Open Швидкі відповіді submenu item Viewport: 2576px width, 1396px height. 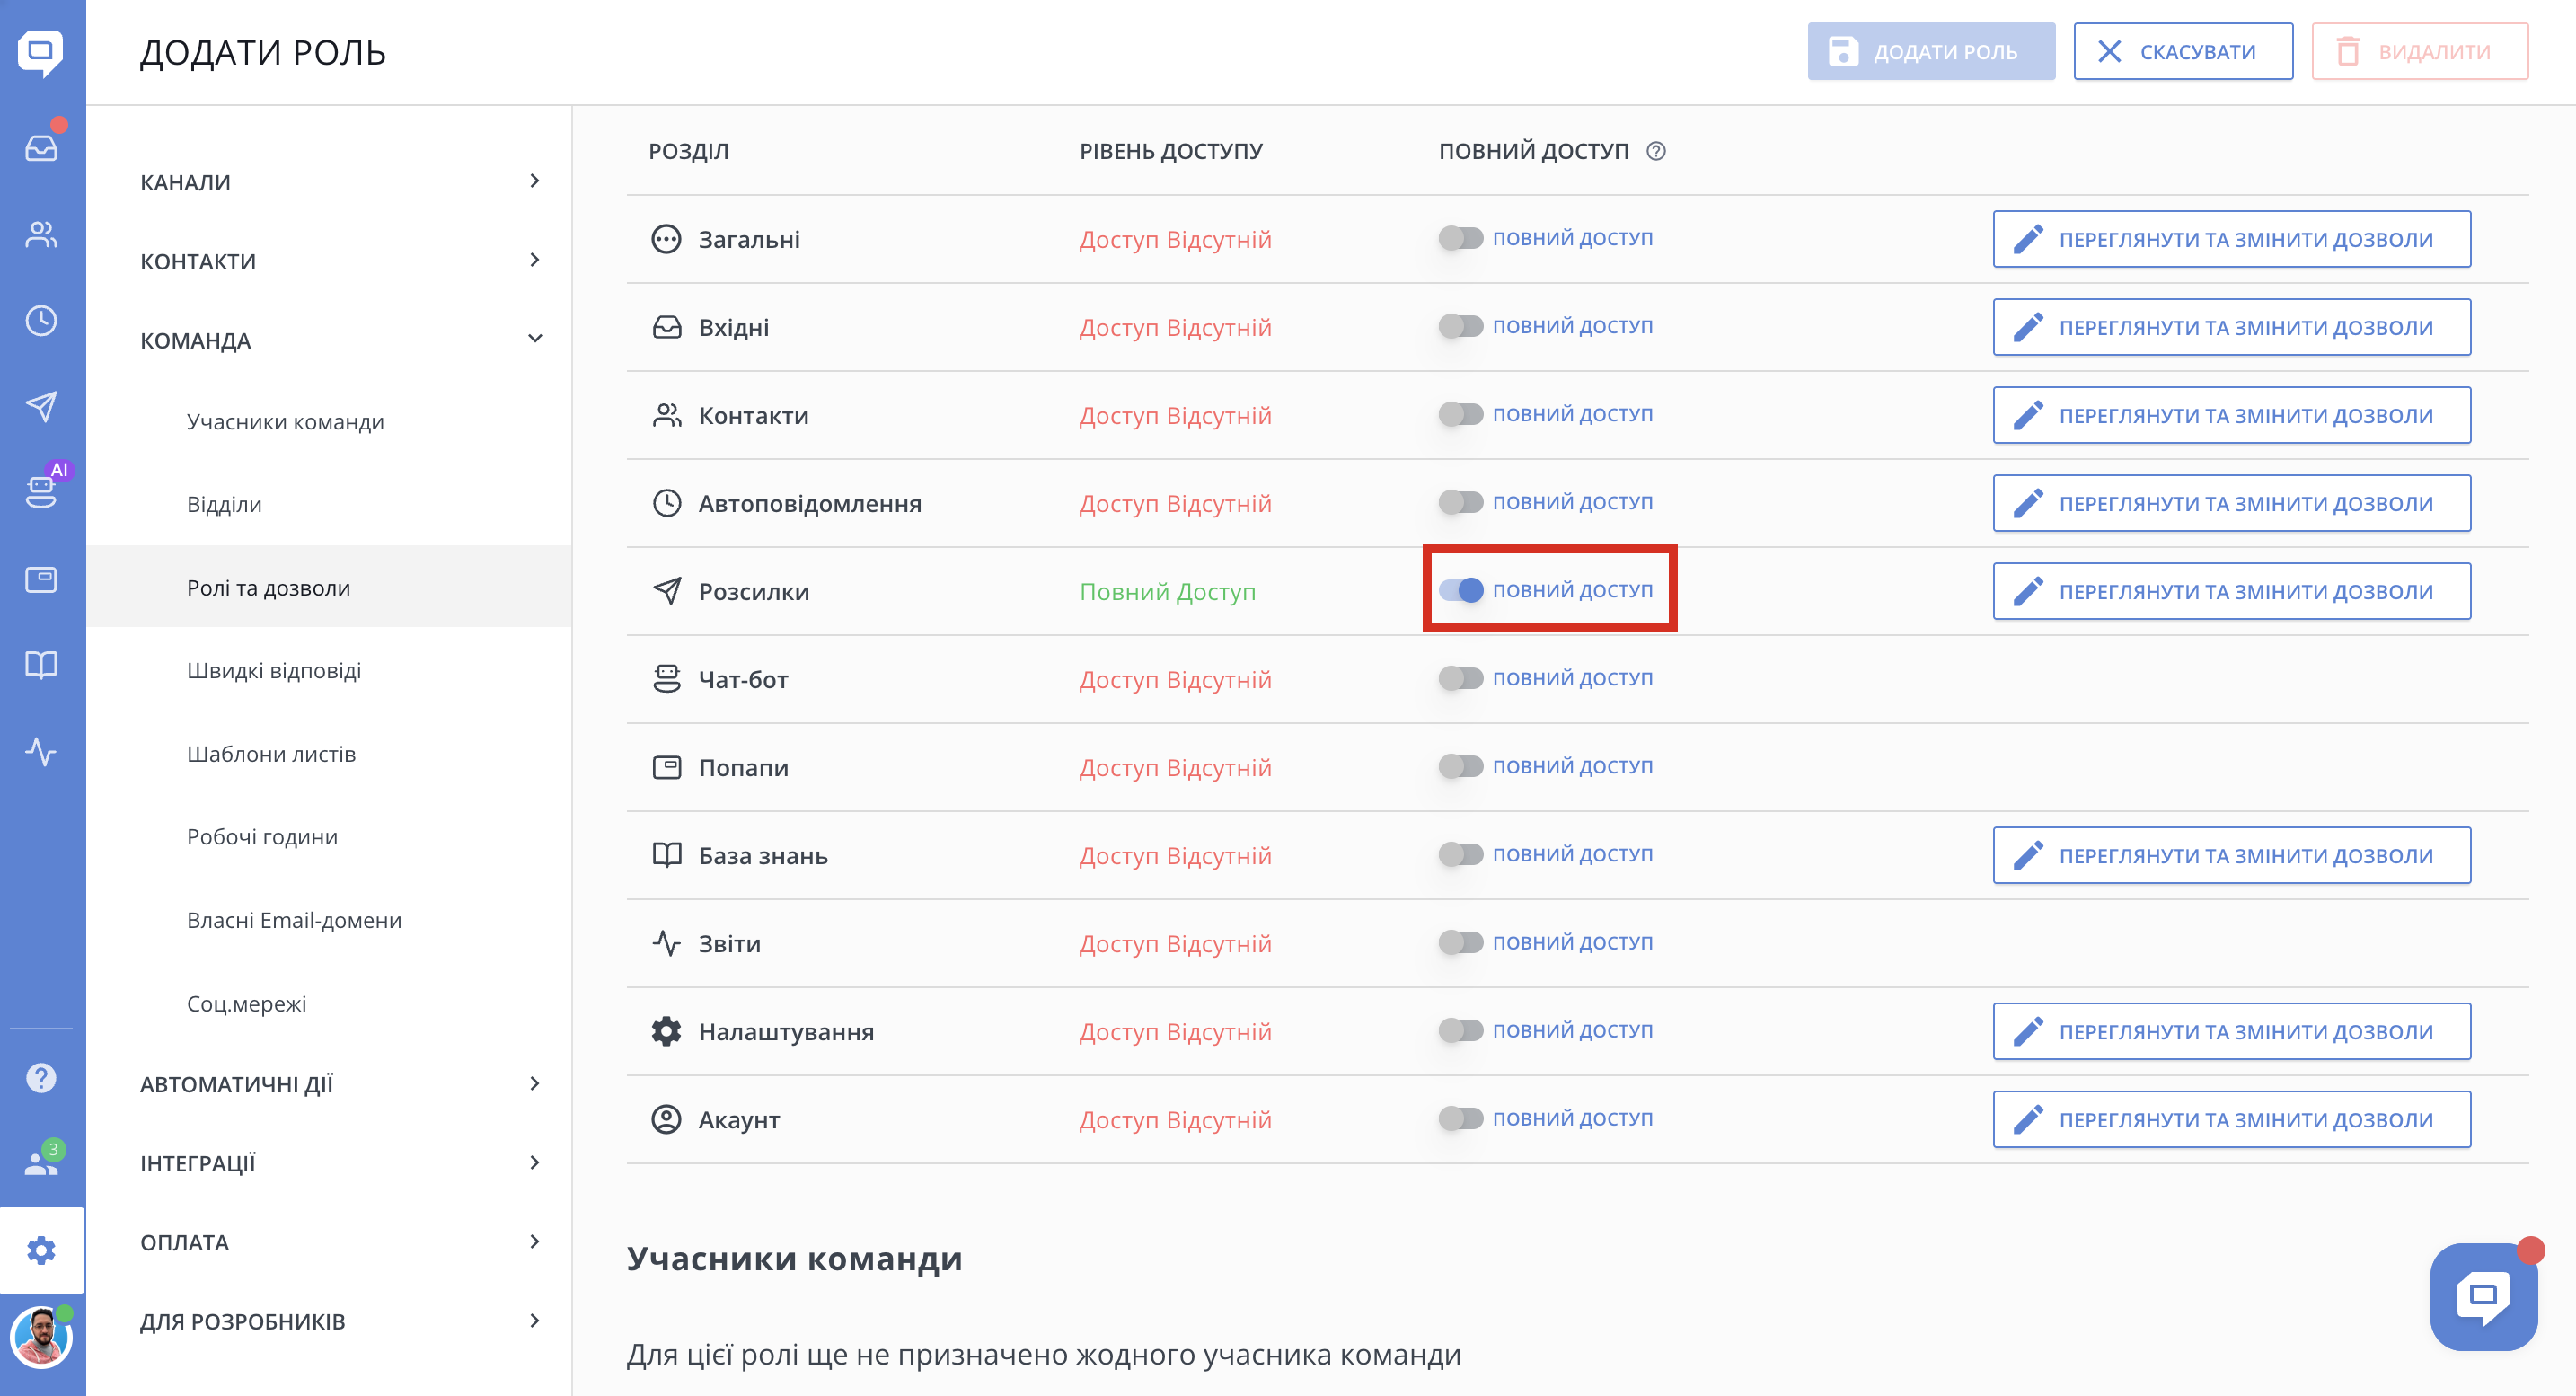coord(274,670)
